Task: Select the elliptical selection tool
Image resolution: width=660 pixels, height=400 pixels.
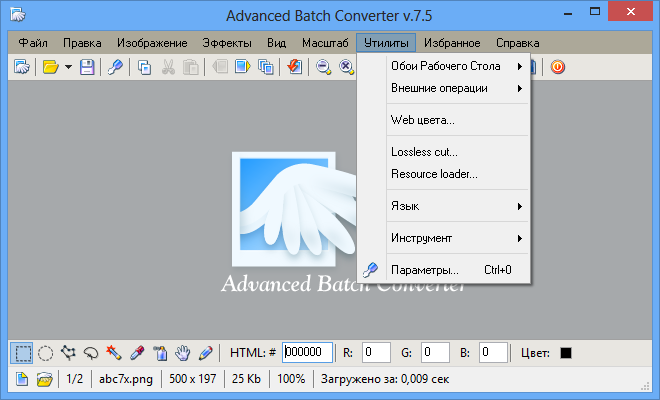Action: tap(45, 353)
